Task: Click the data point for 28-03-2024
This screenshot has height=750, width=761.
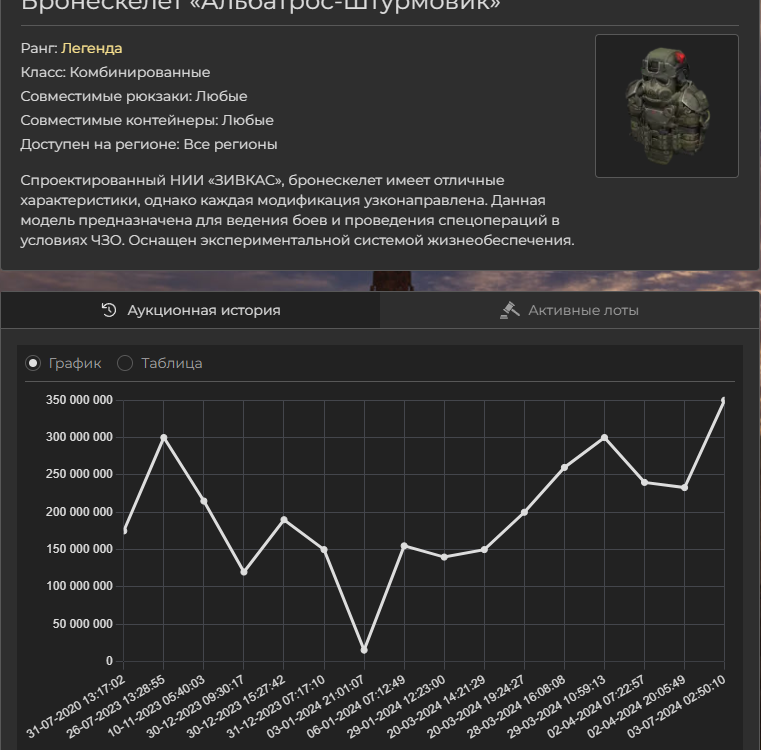Action: pyautogui.click(x=564, y=467)
